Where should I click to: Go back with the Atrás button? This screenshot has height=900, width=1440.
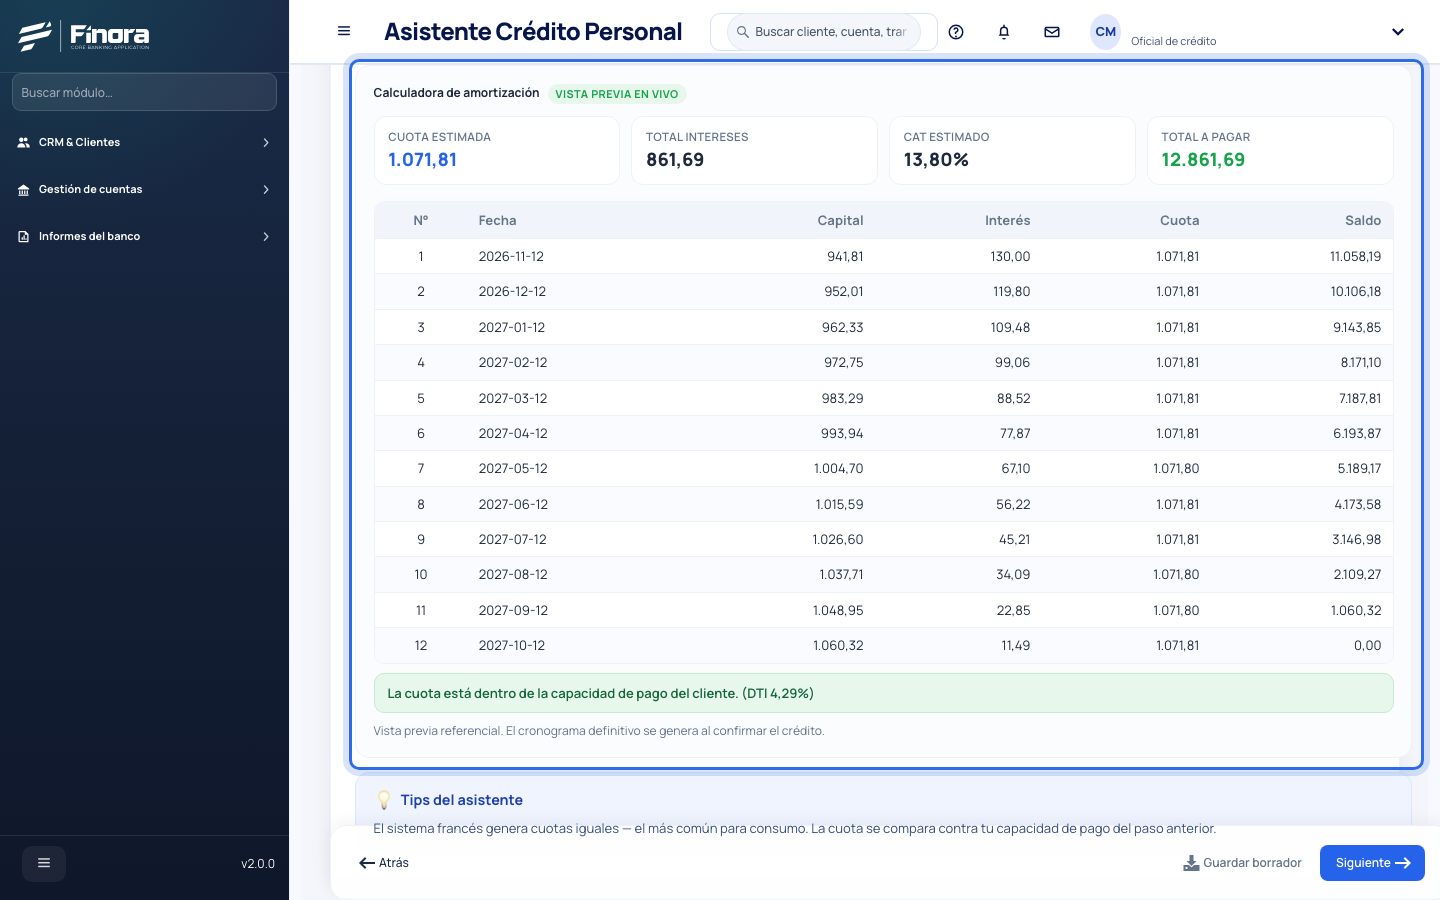(384, 863)
